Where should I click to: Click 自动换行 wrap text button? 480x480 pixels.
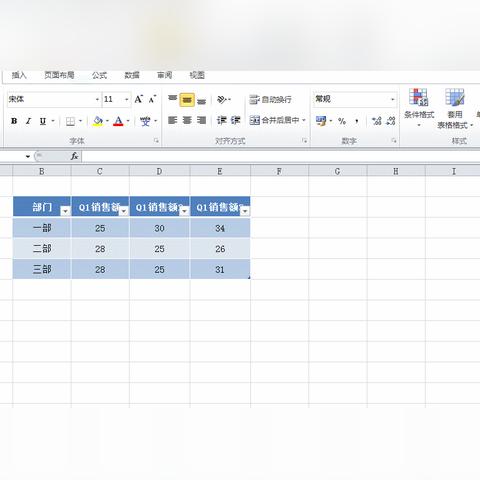tap(270, 99)
